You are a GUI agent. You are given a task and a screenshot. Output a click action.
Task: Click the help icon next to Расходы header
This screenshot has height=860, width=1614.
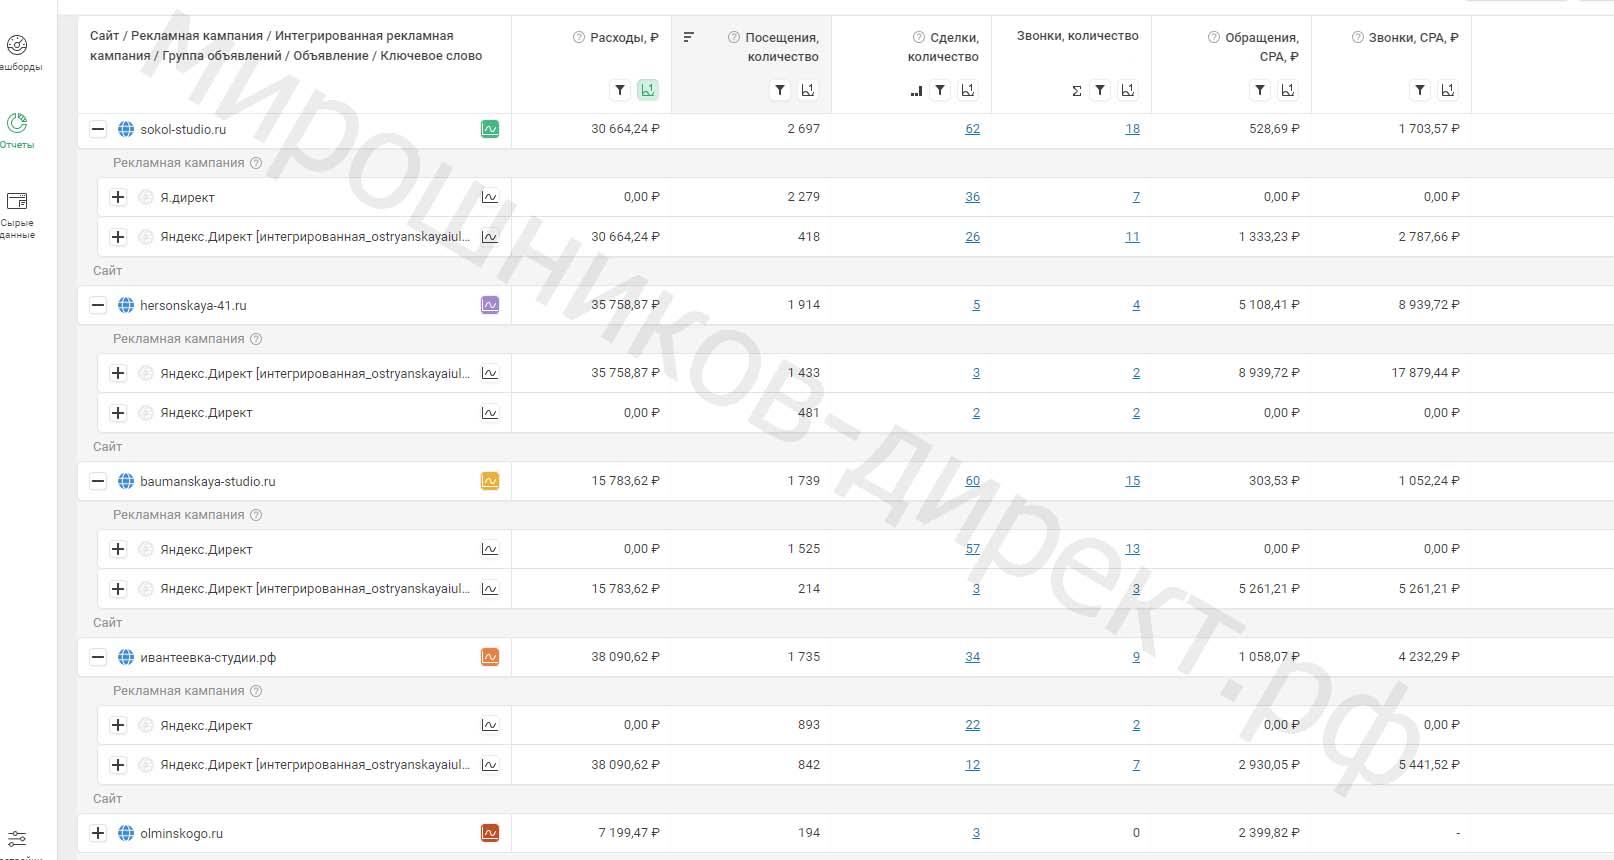(578, 37)
